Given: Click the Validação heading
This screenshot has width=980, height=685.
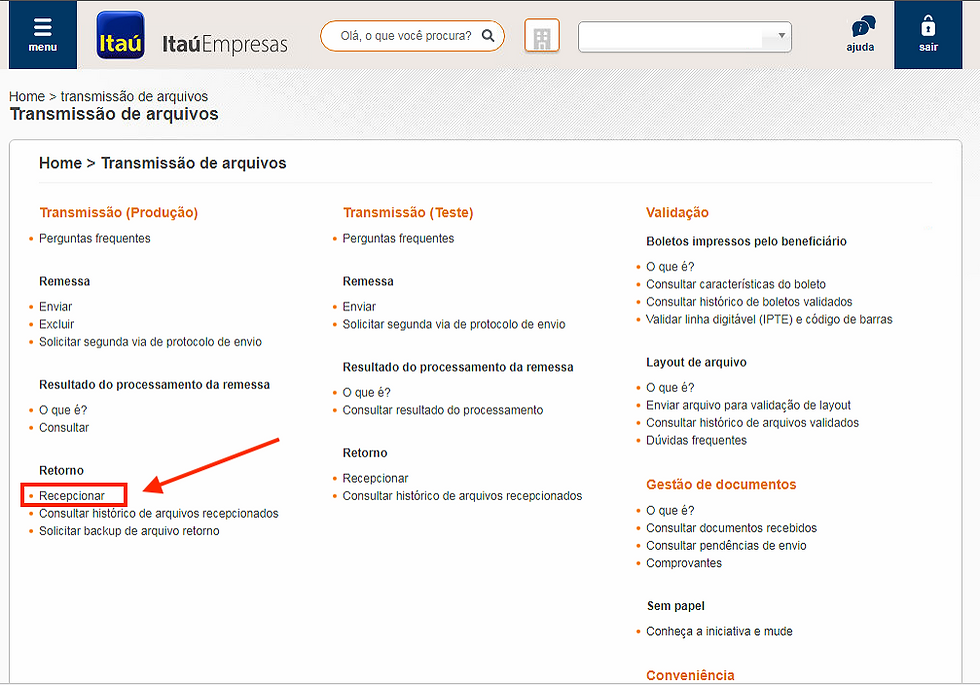Looking at the screenshot, I should 678,212.
